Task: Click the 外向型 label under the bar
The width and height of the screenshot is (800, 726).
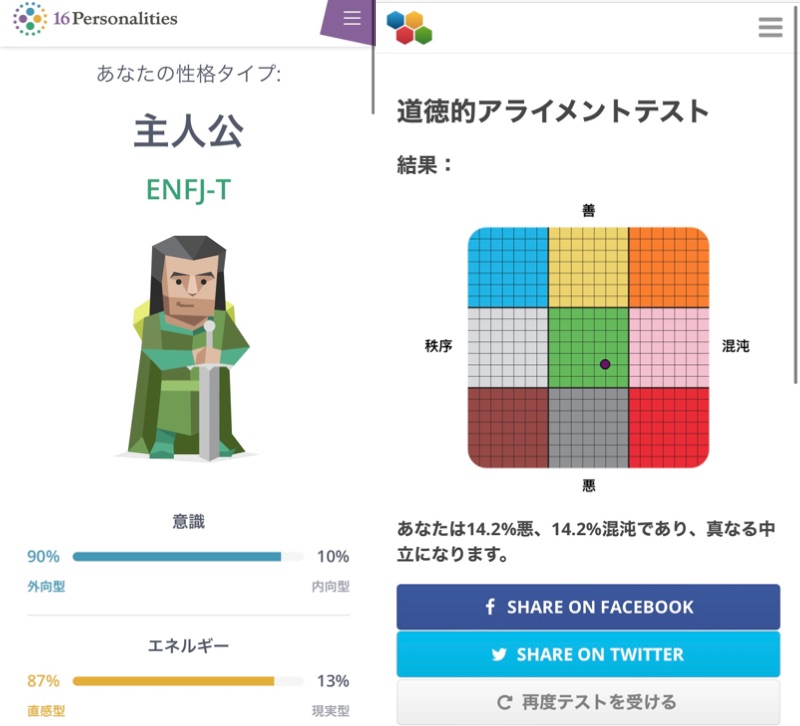Action: pyautogui.click(x=46, y=587)
